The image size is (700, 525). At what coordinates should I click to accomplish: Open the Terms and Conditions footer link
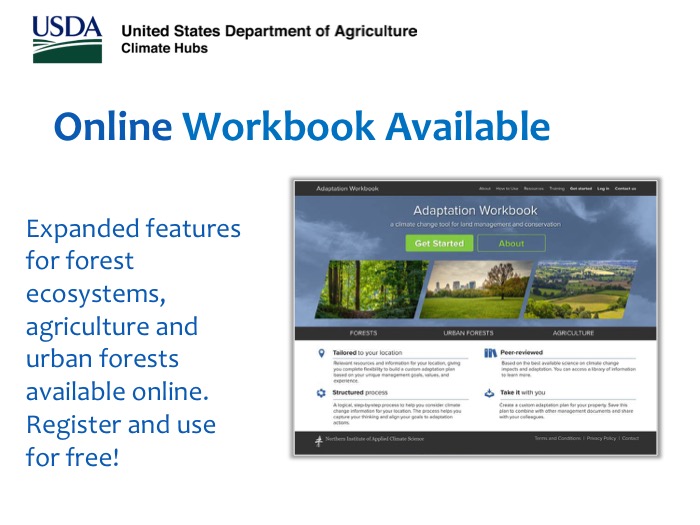557,439
